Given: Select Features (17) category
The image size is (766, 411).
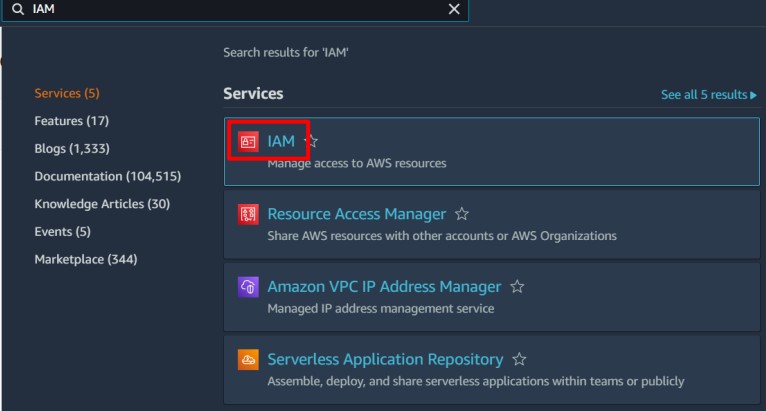Looking at the screenshot, I should click(x=71, y=121).
